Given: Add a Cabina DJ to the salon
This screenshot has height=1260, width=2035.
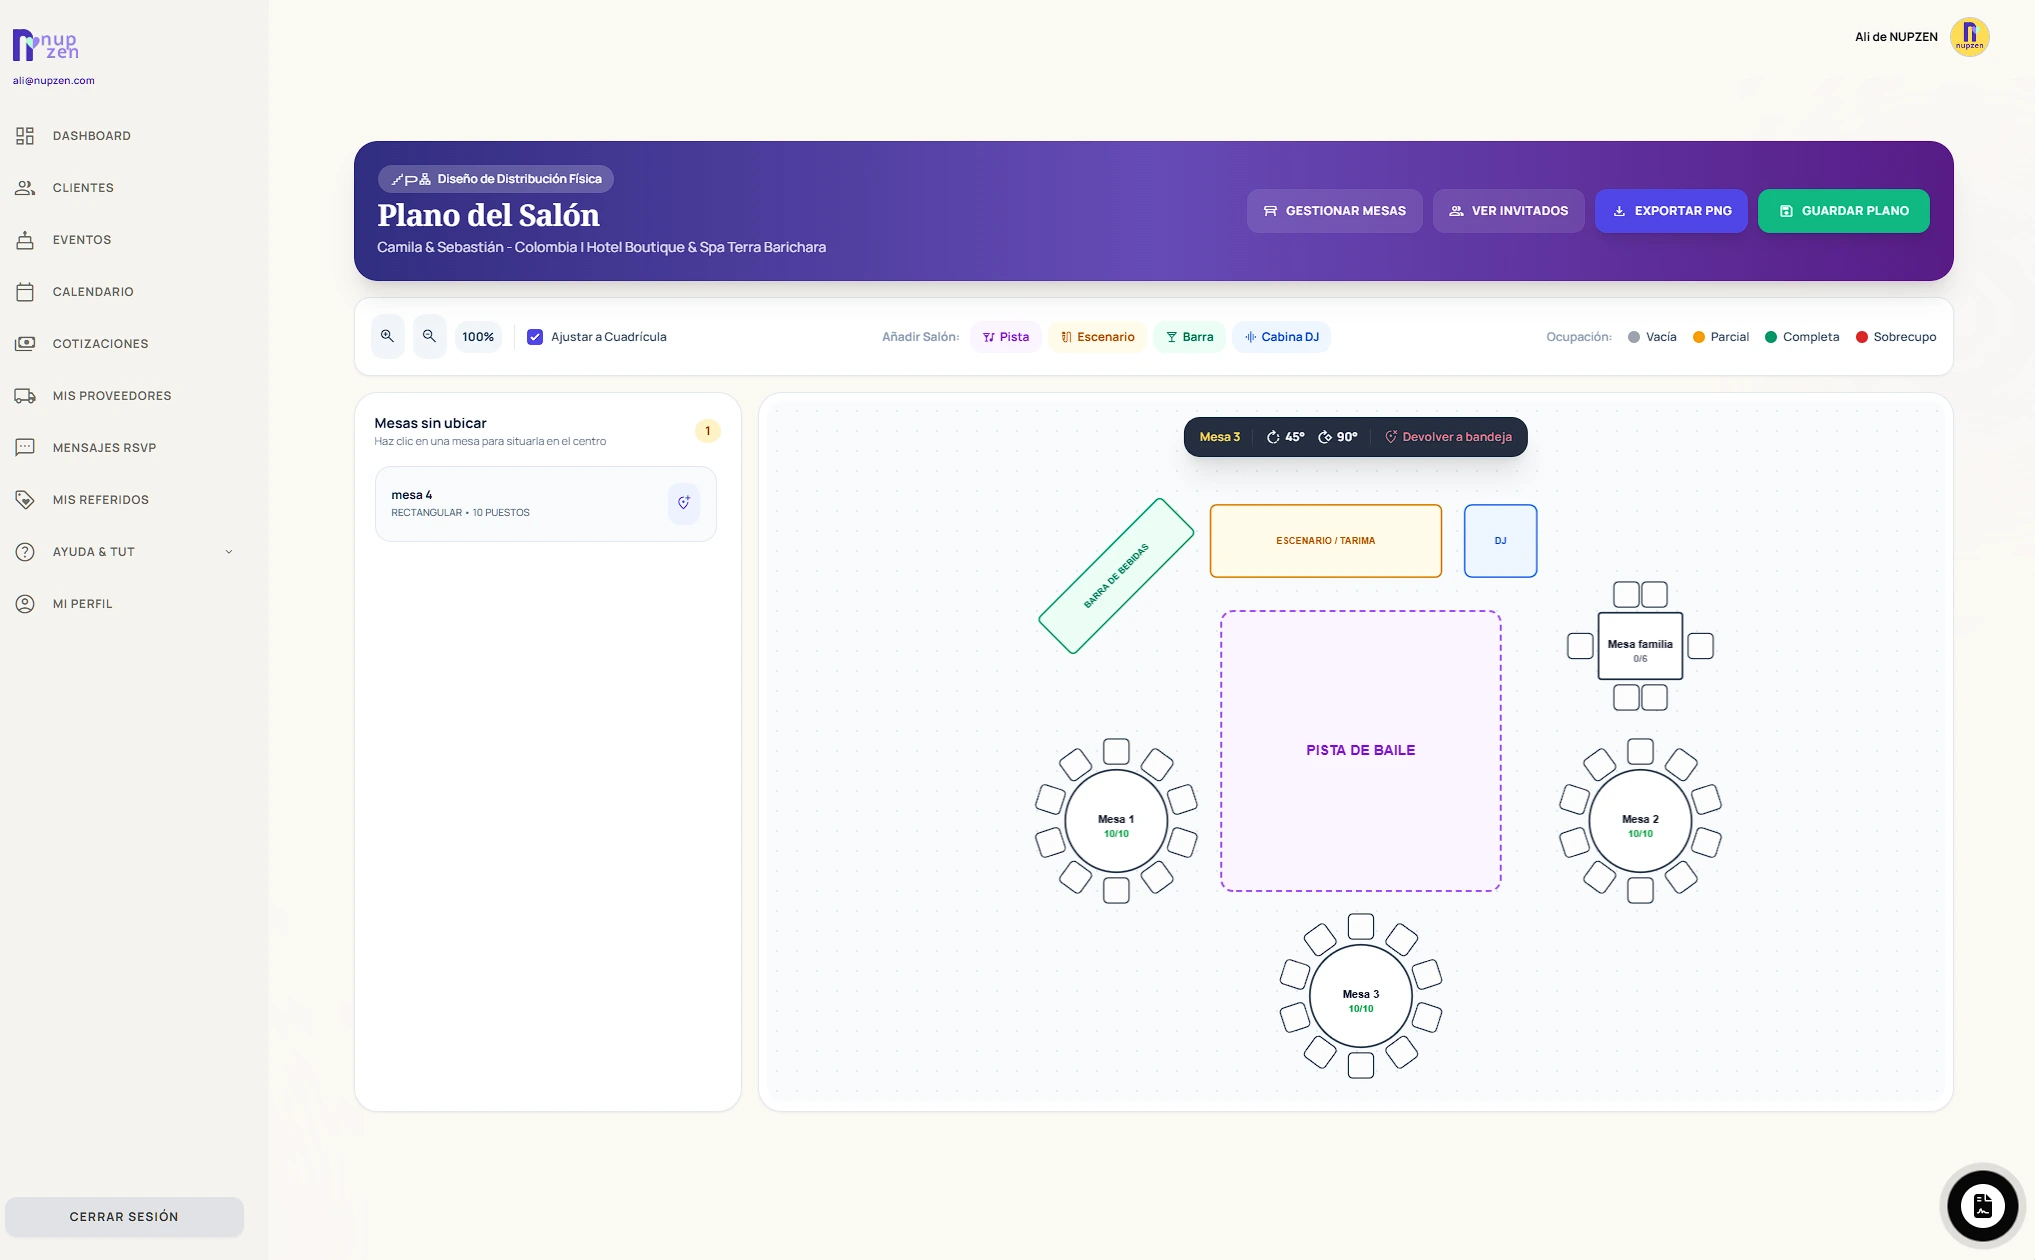Looking at the screenshot, I should click(x=1281, y=337).
